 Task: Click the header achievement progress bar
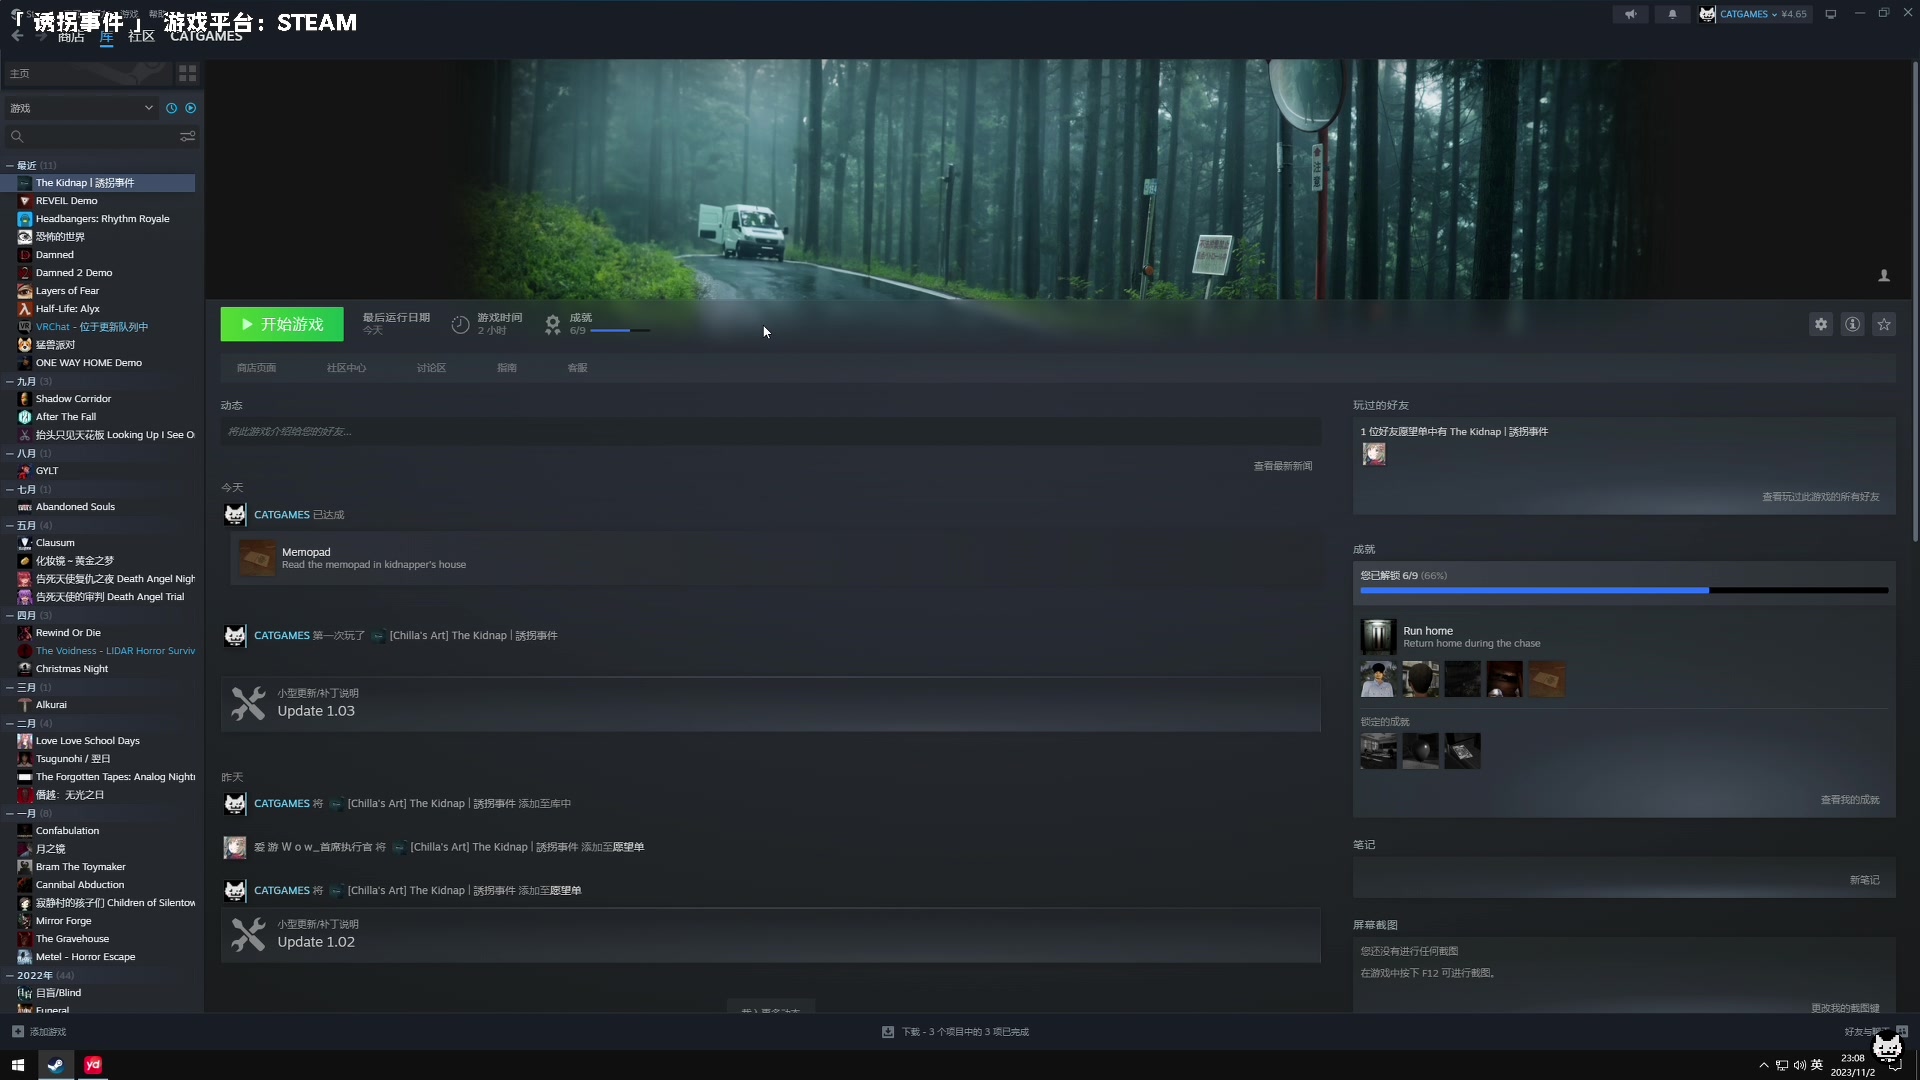620,331
